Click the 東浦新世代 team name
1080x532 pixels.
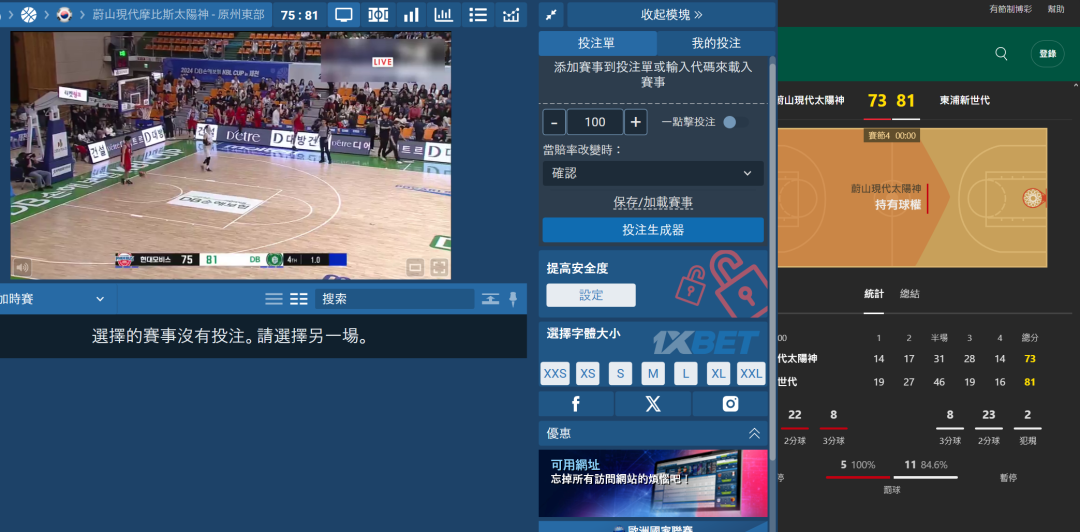point(965,101)
